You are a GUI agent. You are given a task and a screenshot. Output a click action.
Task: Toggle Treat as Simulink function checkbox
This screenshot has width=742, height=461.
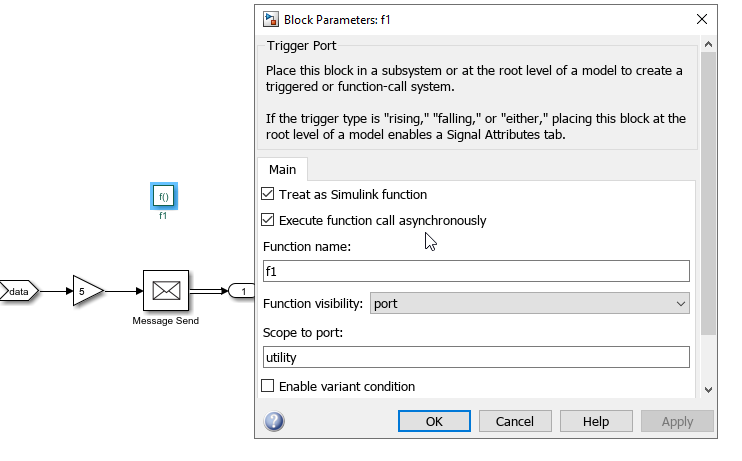pyautogui.click(x=268, y=194)
